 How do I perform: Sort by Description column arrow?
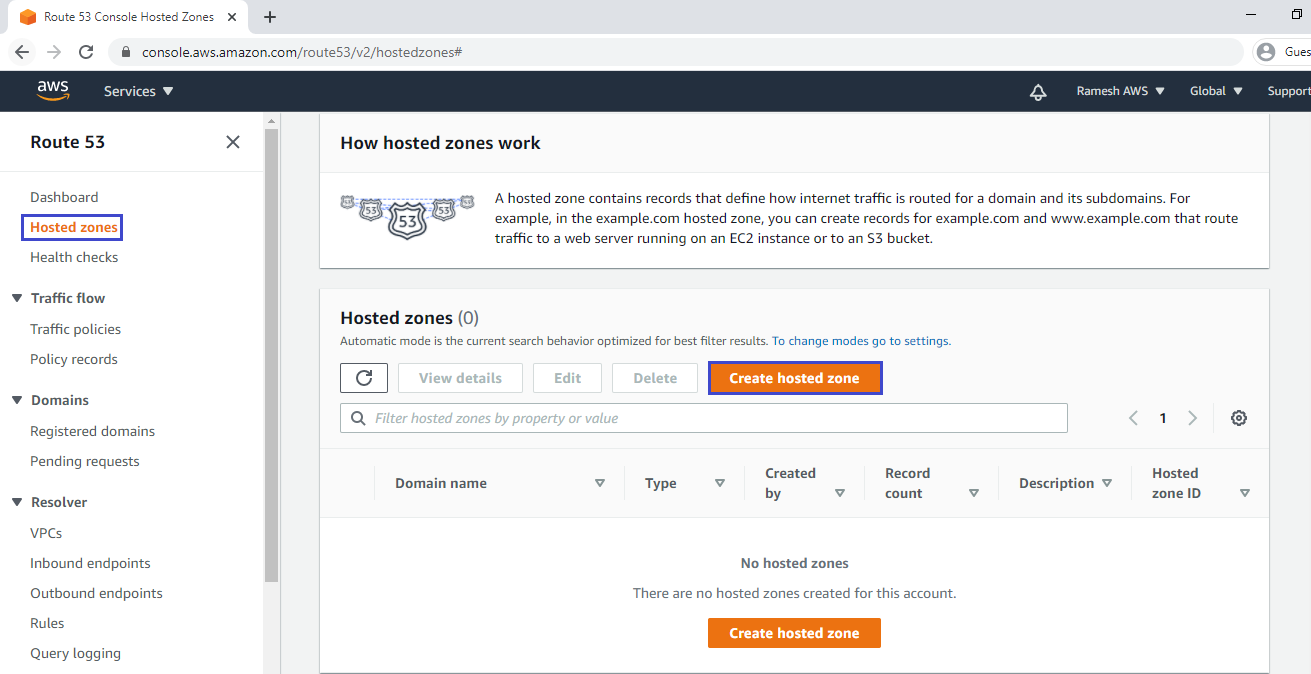[1107, 483]
